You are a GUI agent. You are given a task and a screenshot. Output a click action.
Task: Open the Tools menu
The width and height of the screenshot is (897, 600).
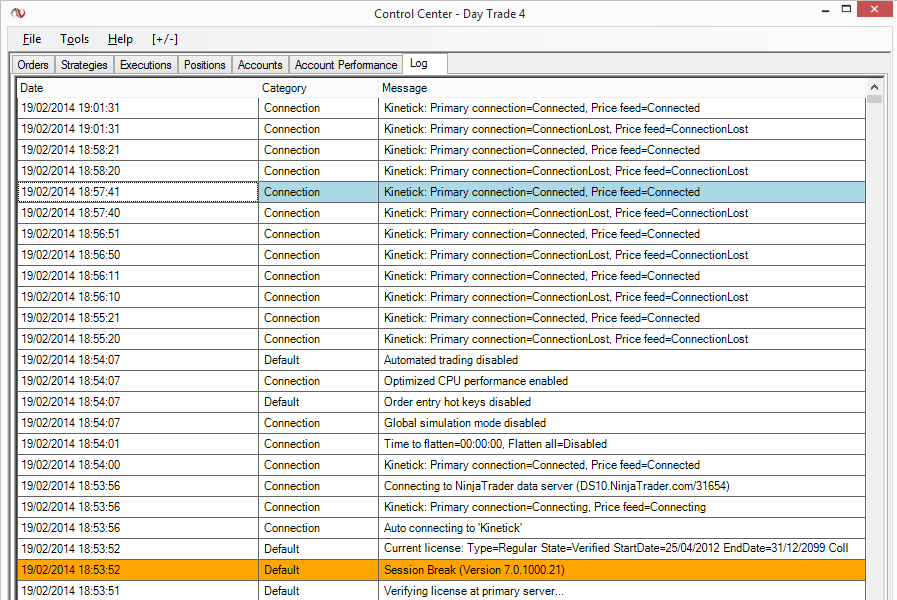click(74, 39)
